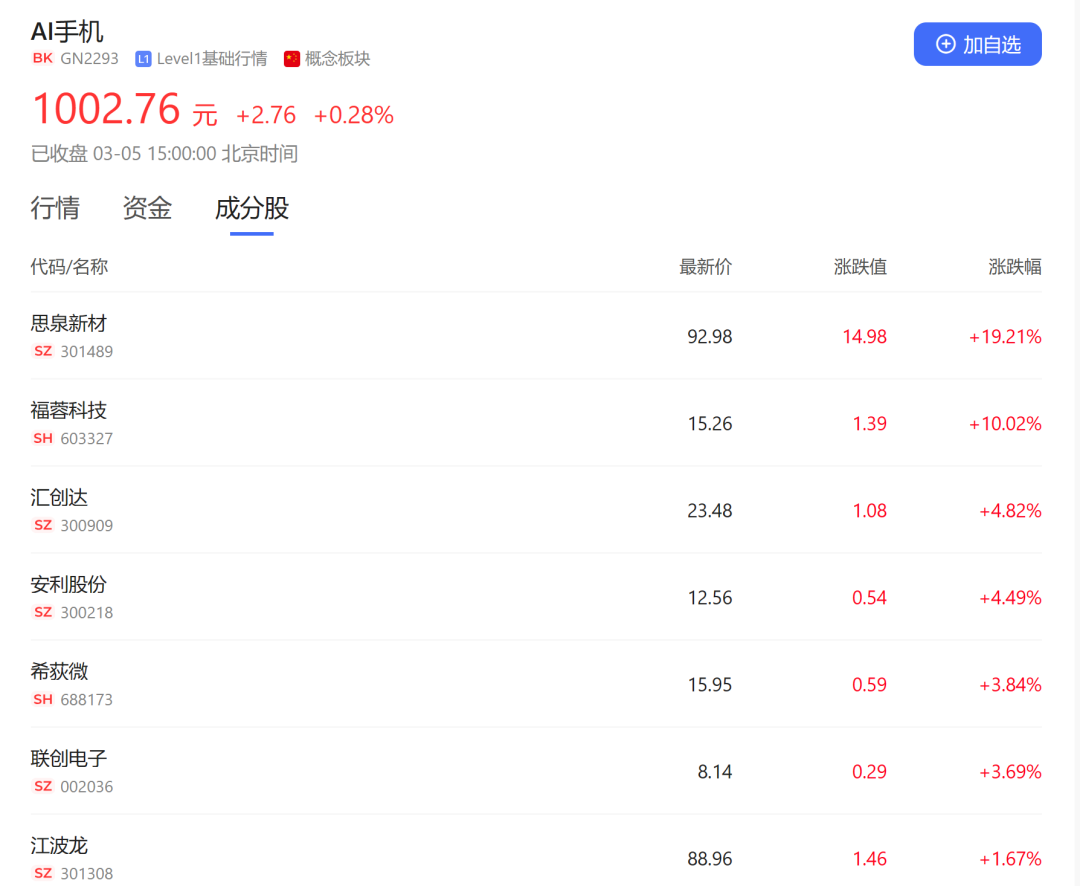Viewport: 1080px width, 886px height.
Task: Click latest price 15.26
Action: tap(709, 423)
